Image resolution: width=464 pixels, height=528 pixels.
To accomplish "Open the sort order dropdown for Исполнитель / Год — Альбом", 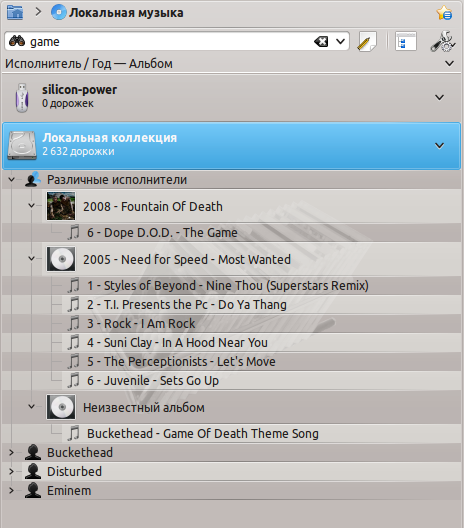I will (450, 63).
